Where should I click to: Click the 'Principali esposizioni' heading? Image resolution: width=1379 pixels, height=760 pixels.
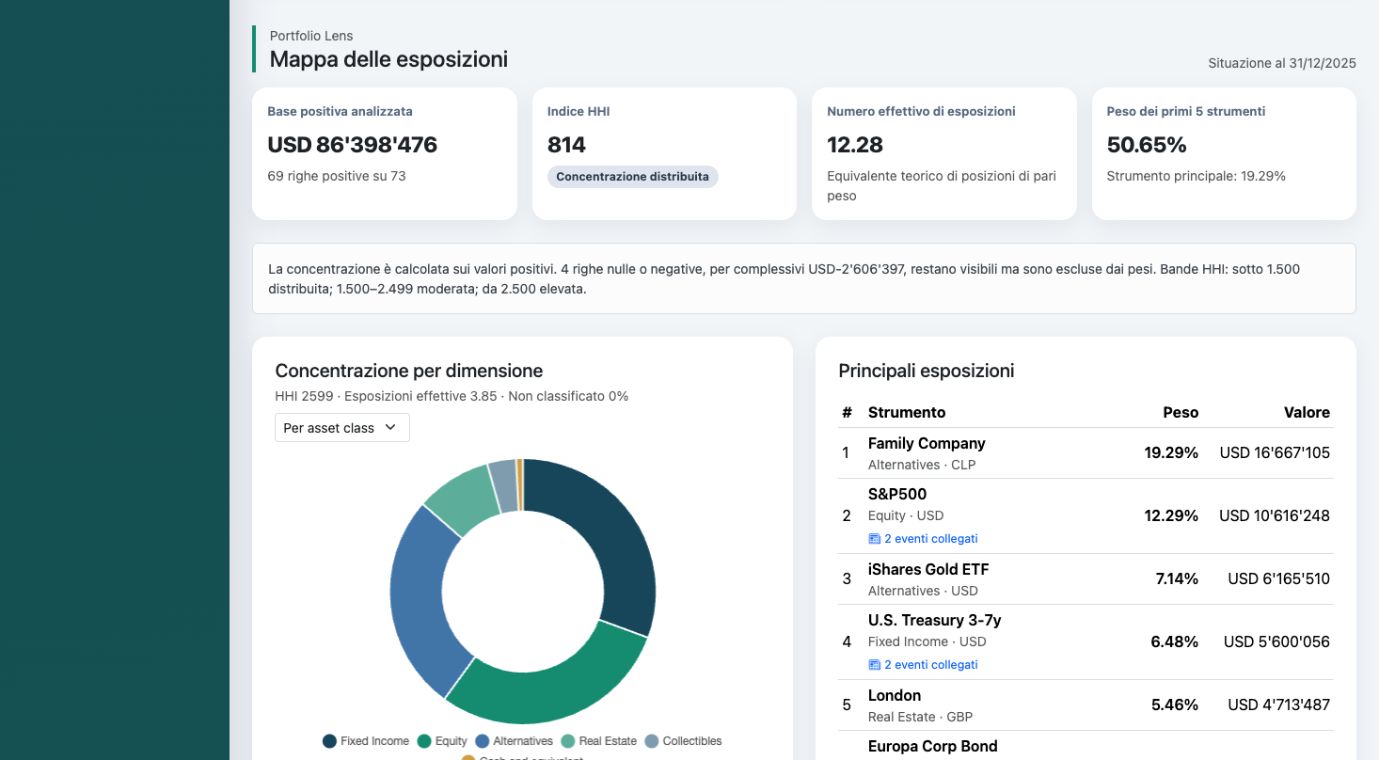926,371
